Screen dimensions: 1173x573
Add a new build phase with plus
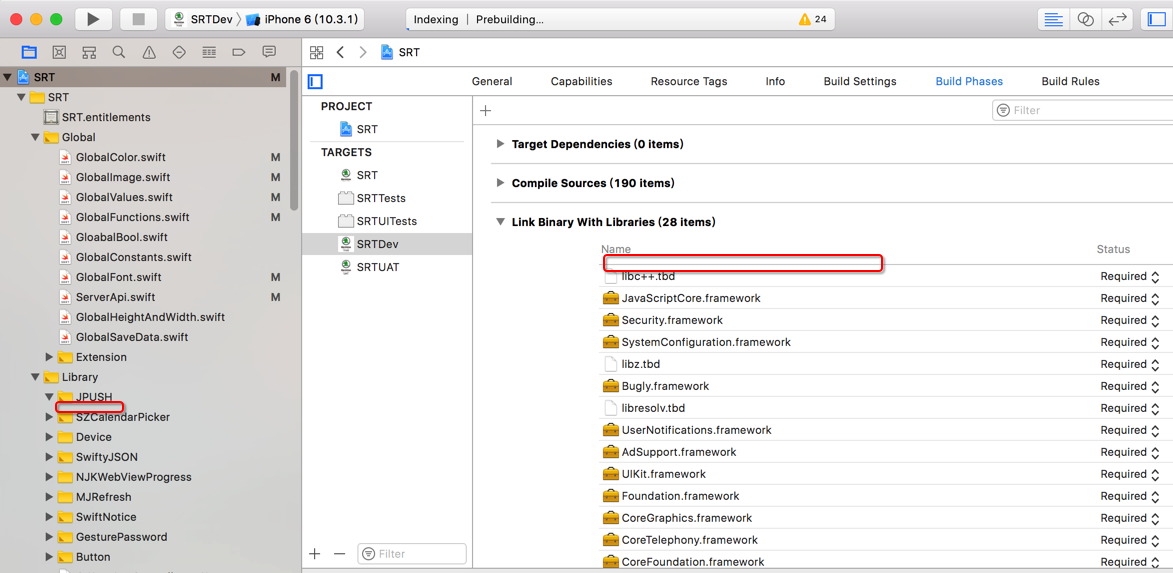pos(486,110)
